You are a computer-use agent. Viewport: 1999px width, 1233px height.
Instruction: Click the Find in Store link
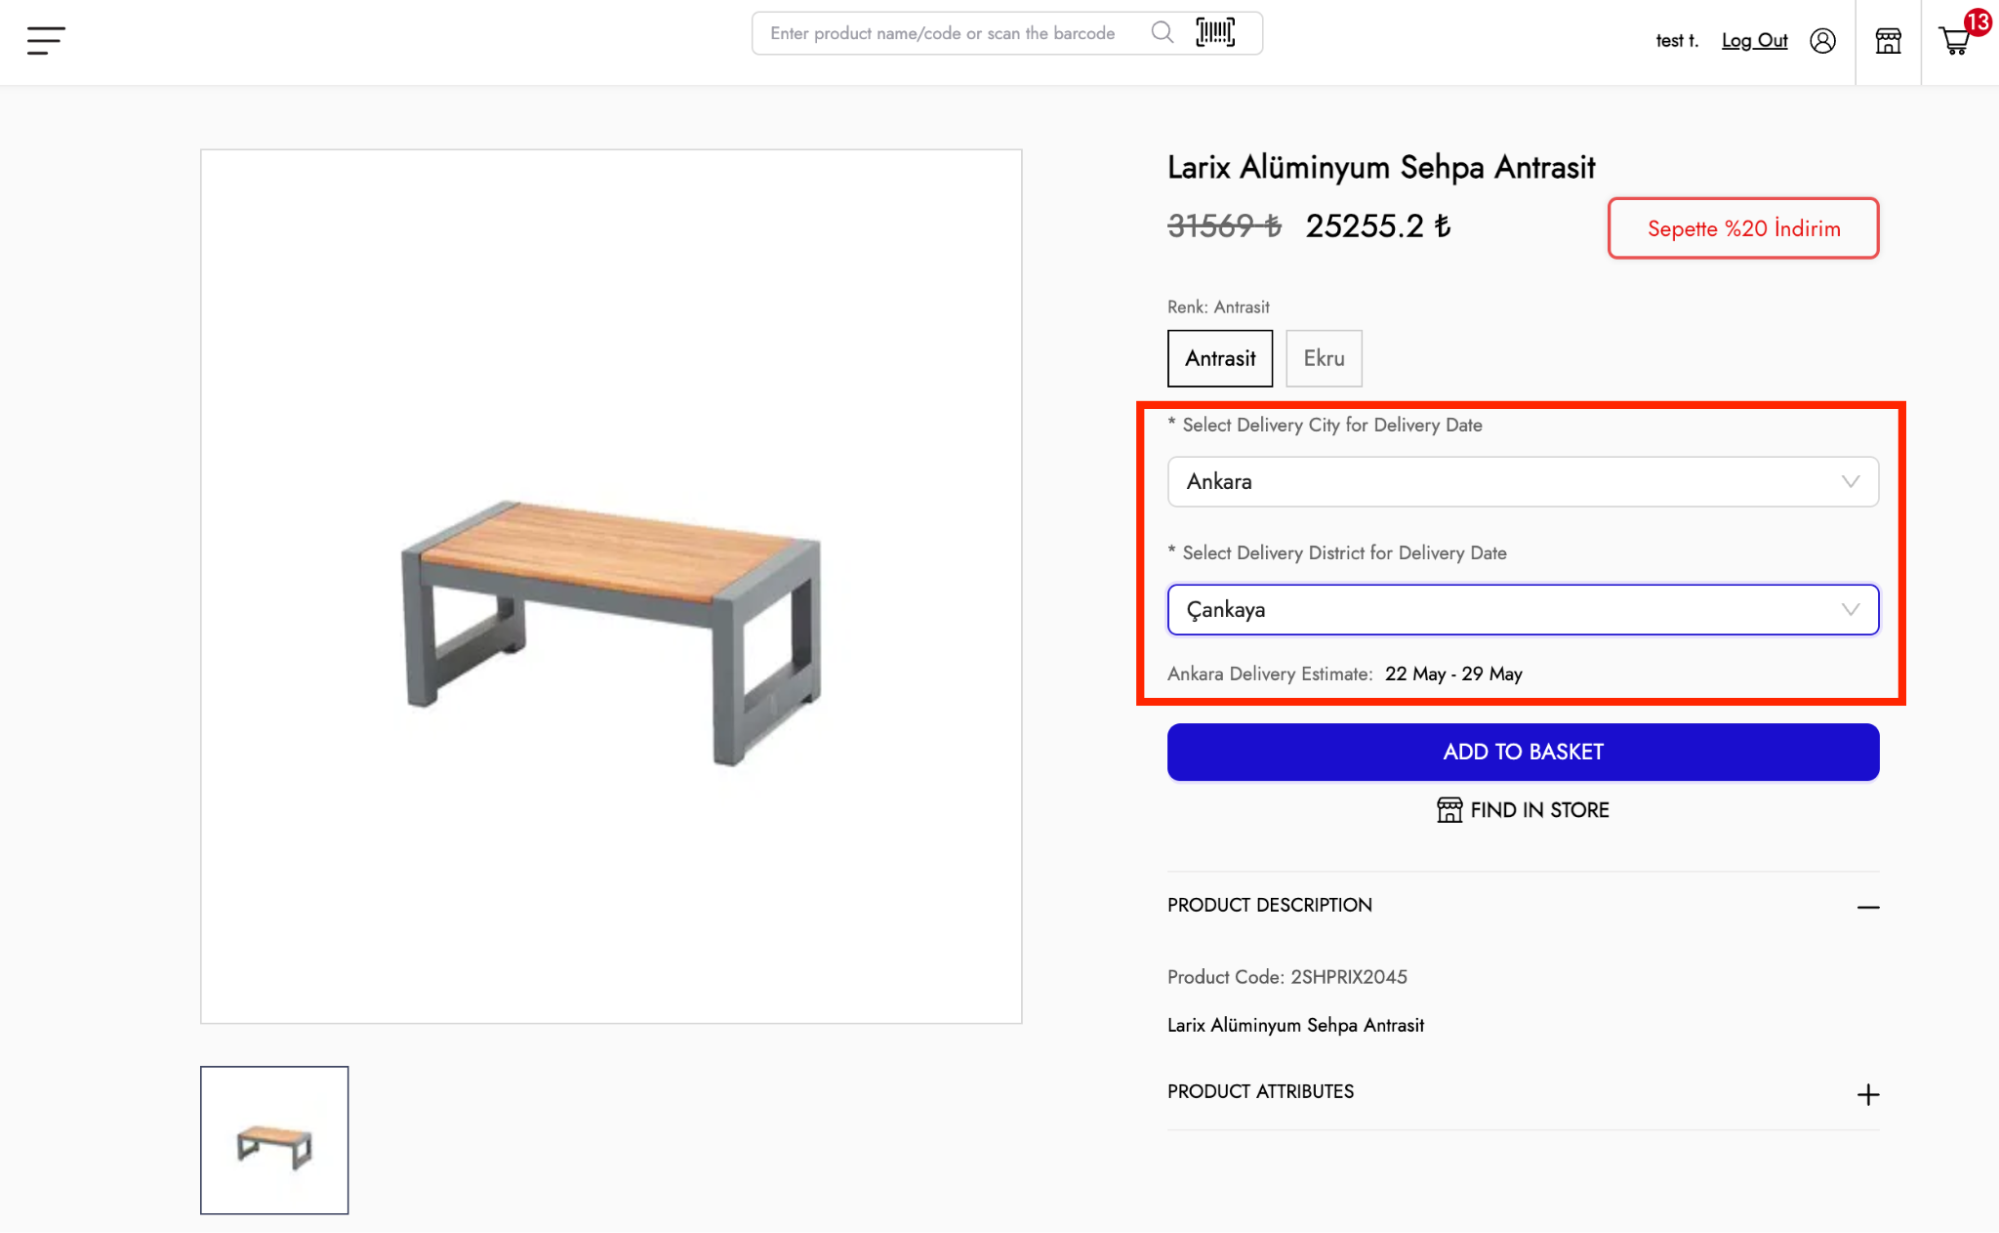(1539, 810)
